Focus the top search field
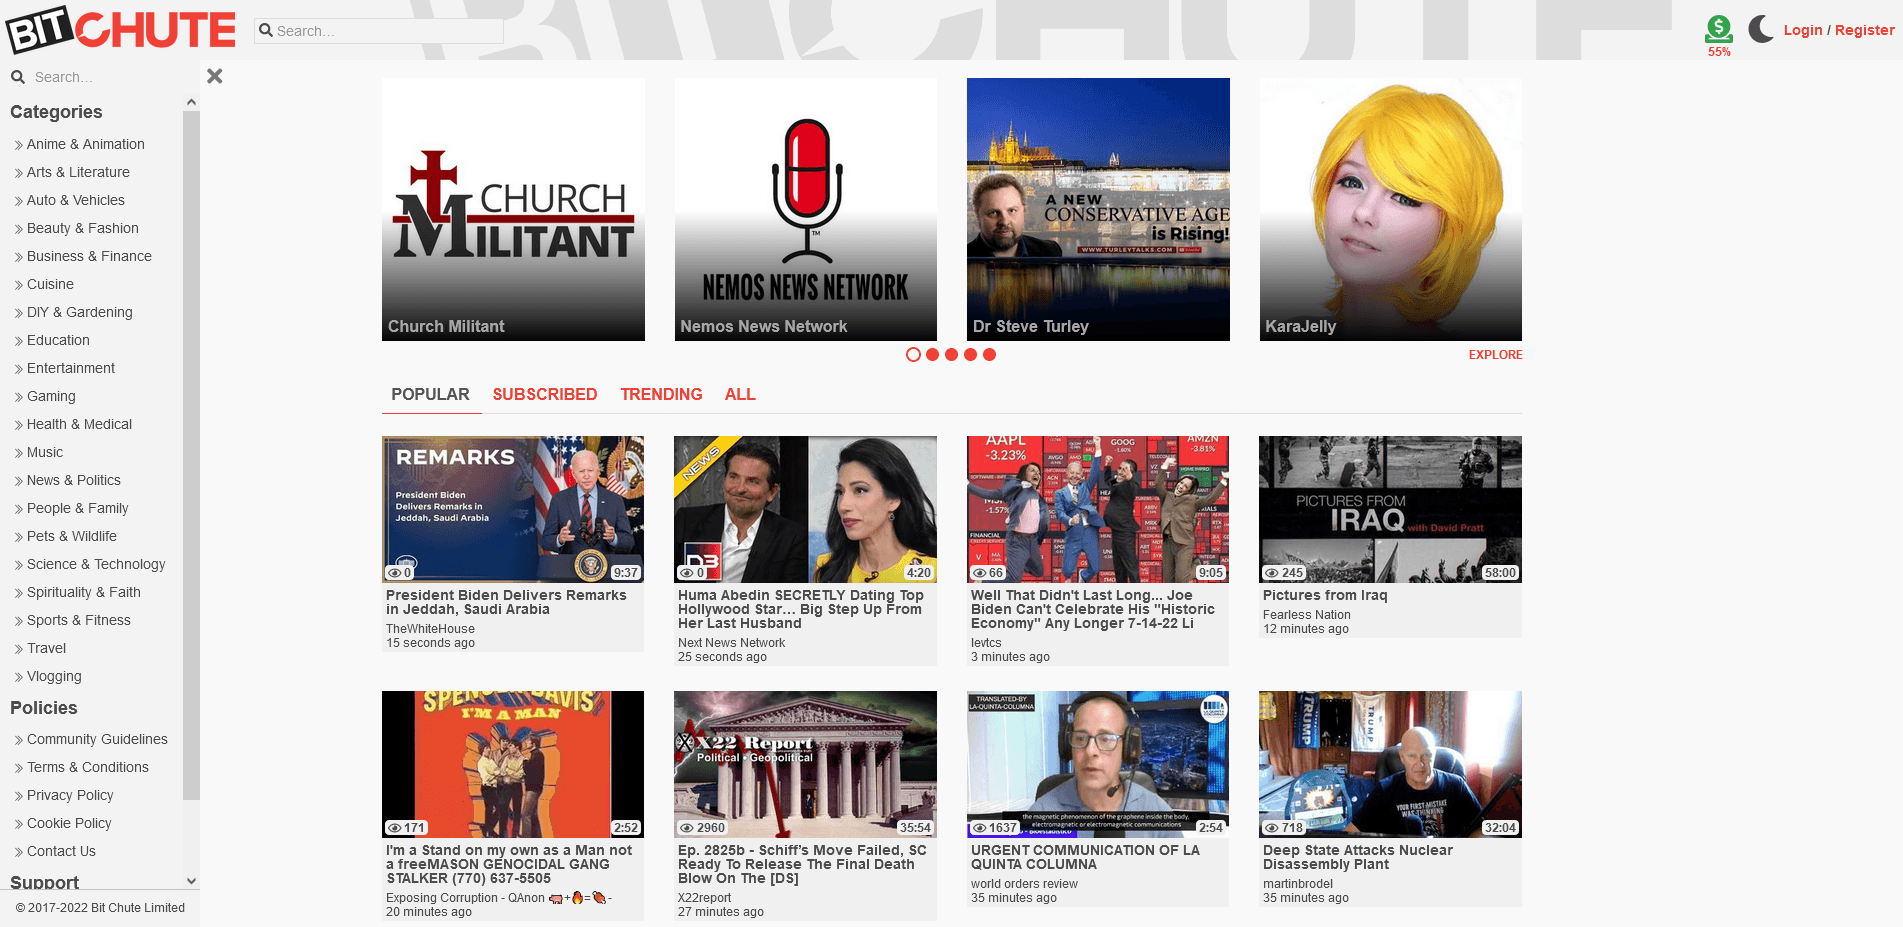This screenshot has width=1903, height=927. (x=379, y=31)
